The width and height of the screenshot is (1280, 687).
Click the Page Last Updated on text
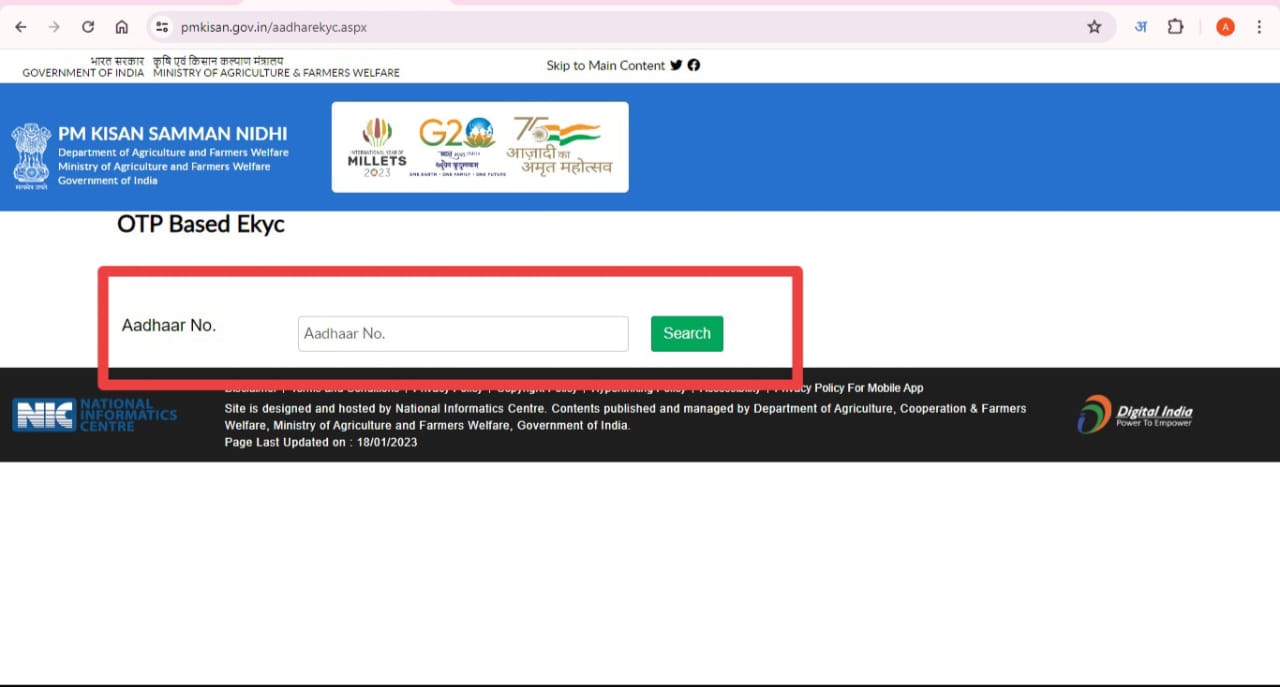click(x=321, y=442)
